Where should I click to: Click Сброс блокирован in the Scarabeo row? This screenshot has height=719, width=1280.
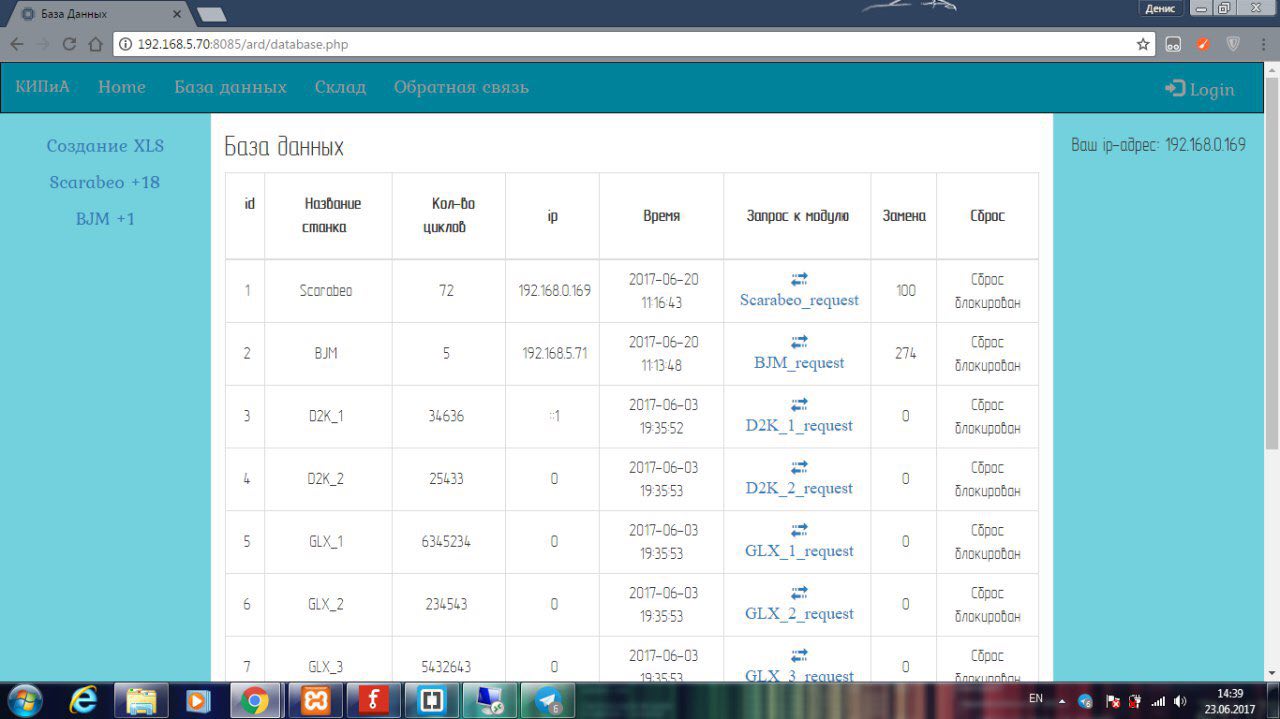click(987, 291)
